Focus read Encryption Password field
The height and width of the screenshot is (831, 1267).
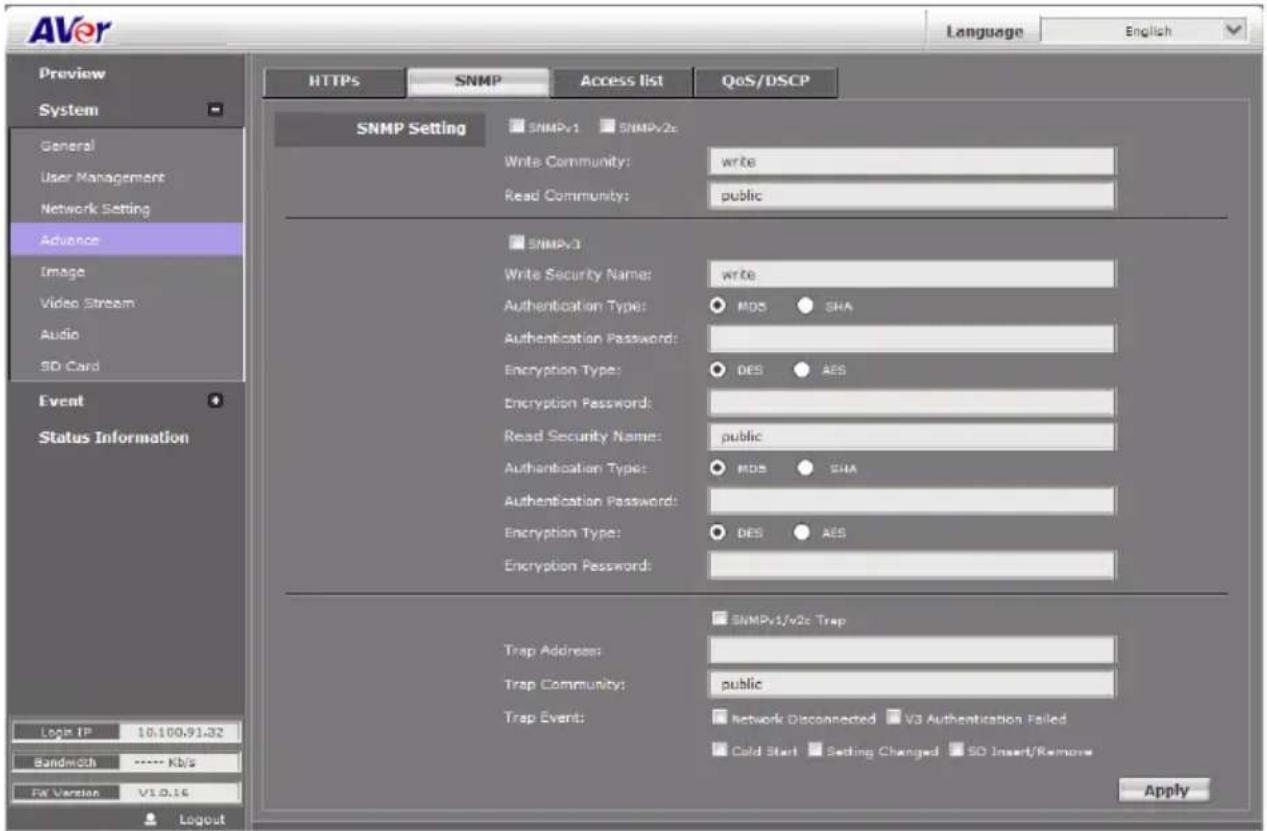(x=912, y=565)
